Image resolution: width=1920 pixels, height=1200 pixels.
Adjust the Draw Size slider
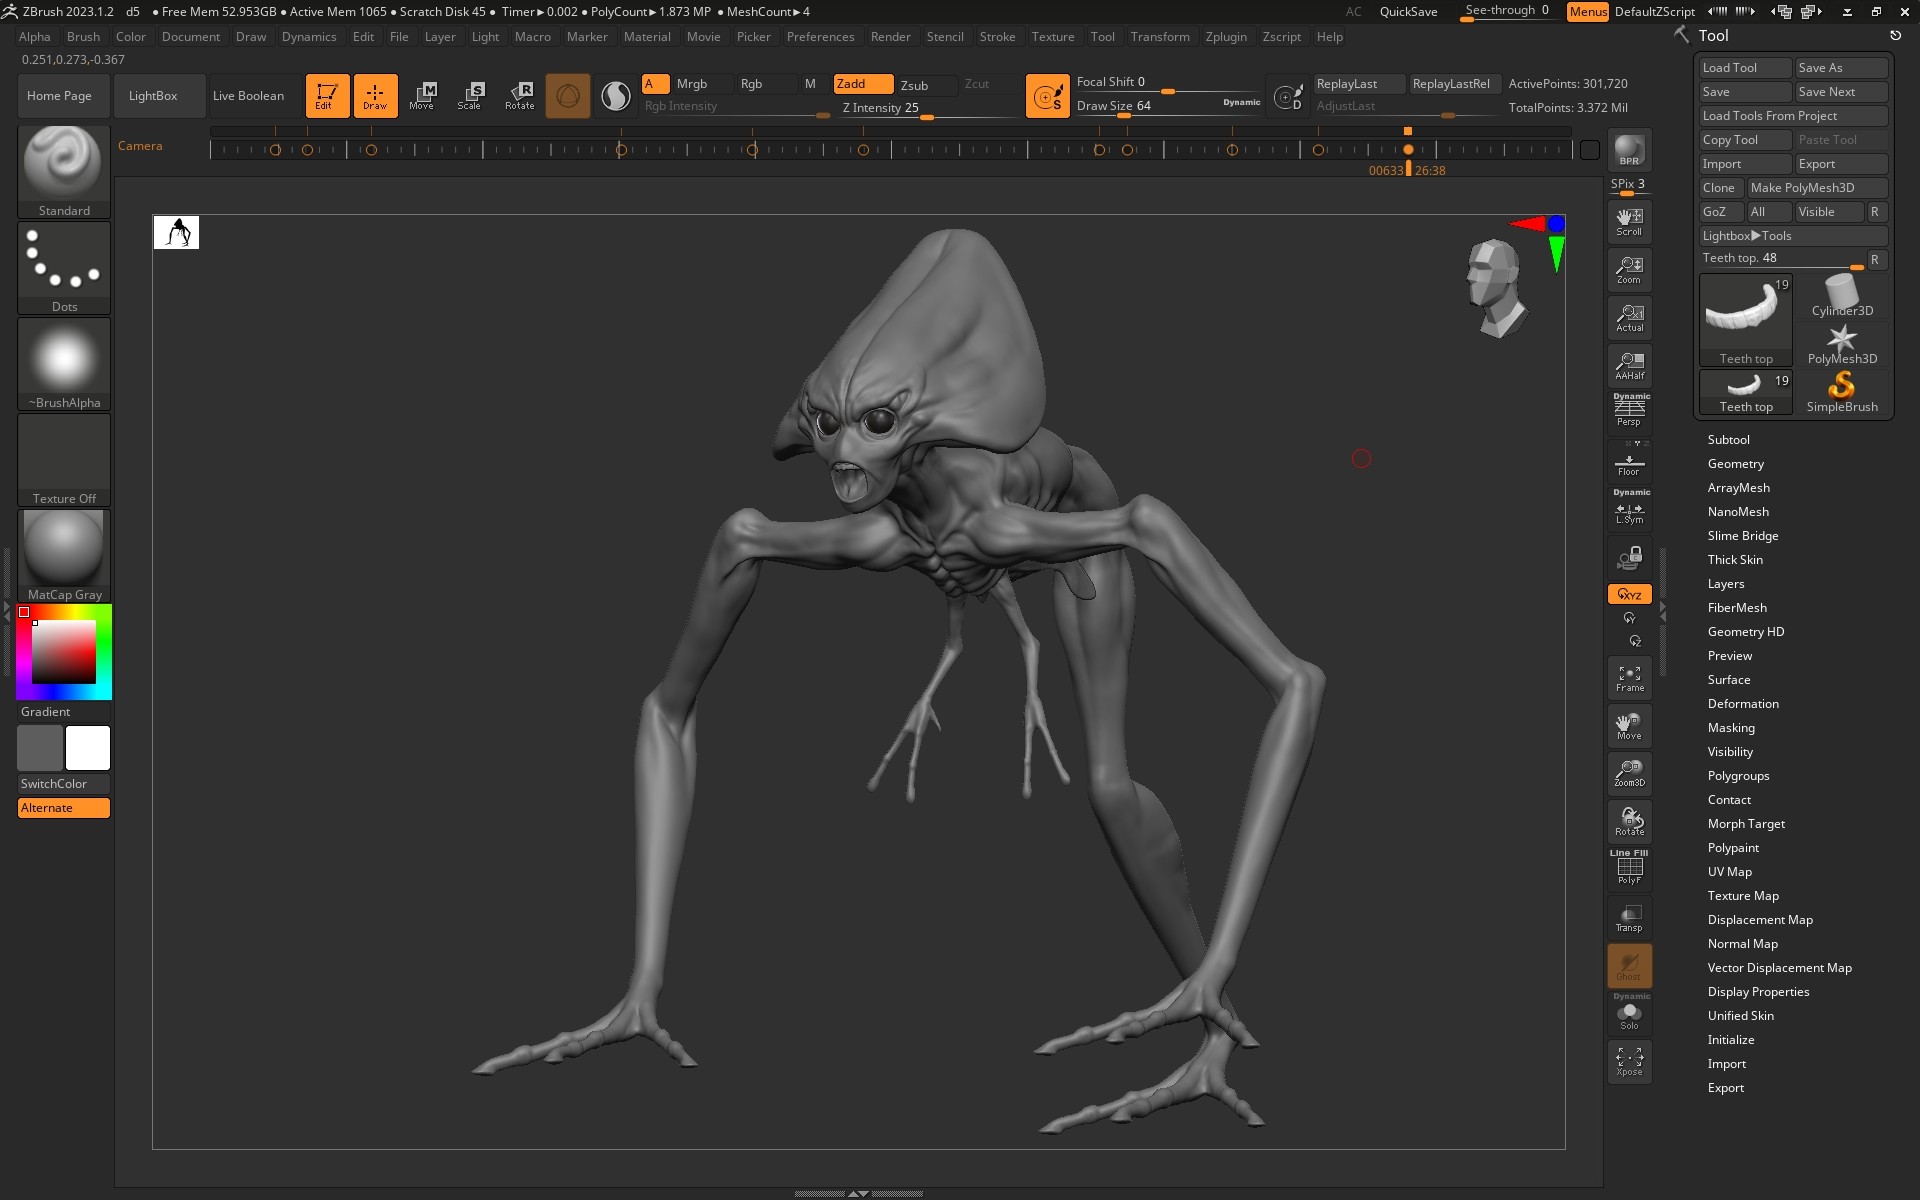click(1168, 107)
